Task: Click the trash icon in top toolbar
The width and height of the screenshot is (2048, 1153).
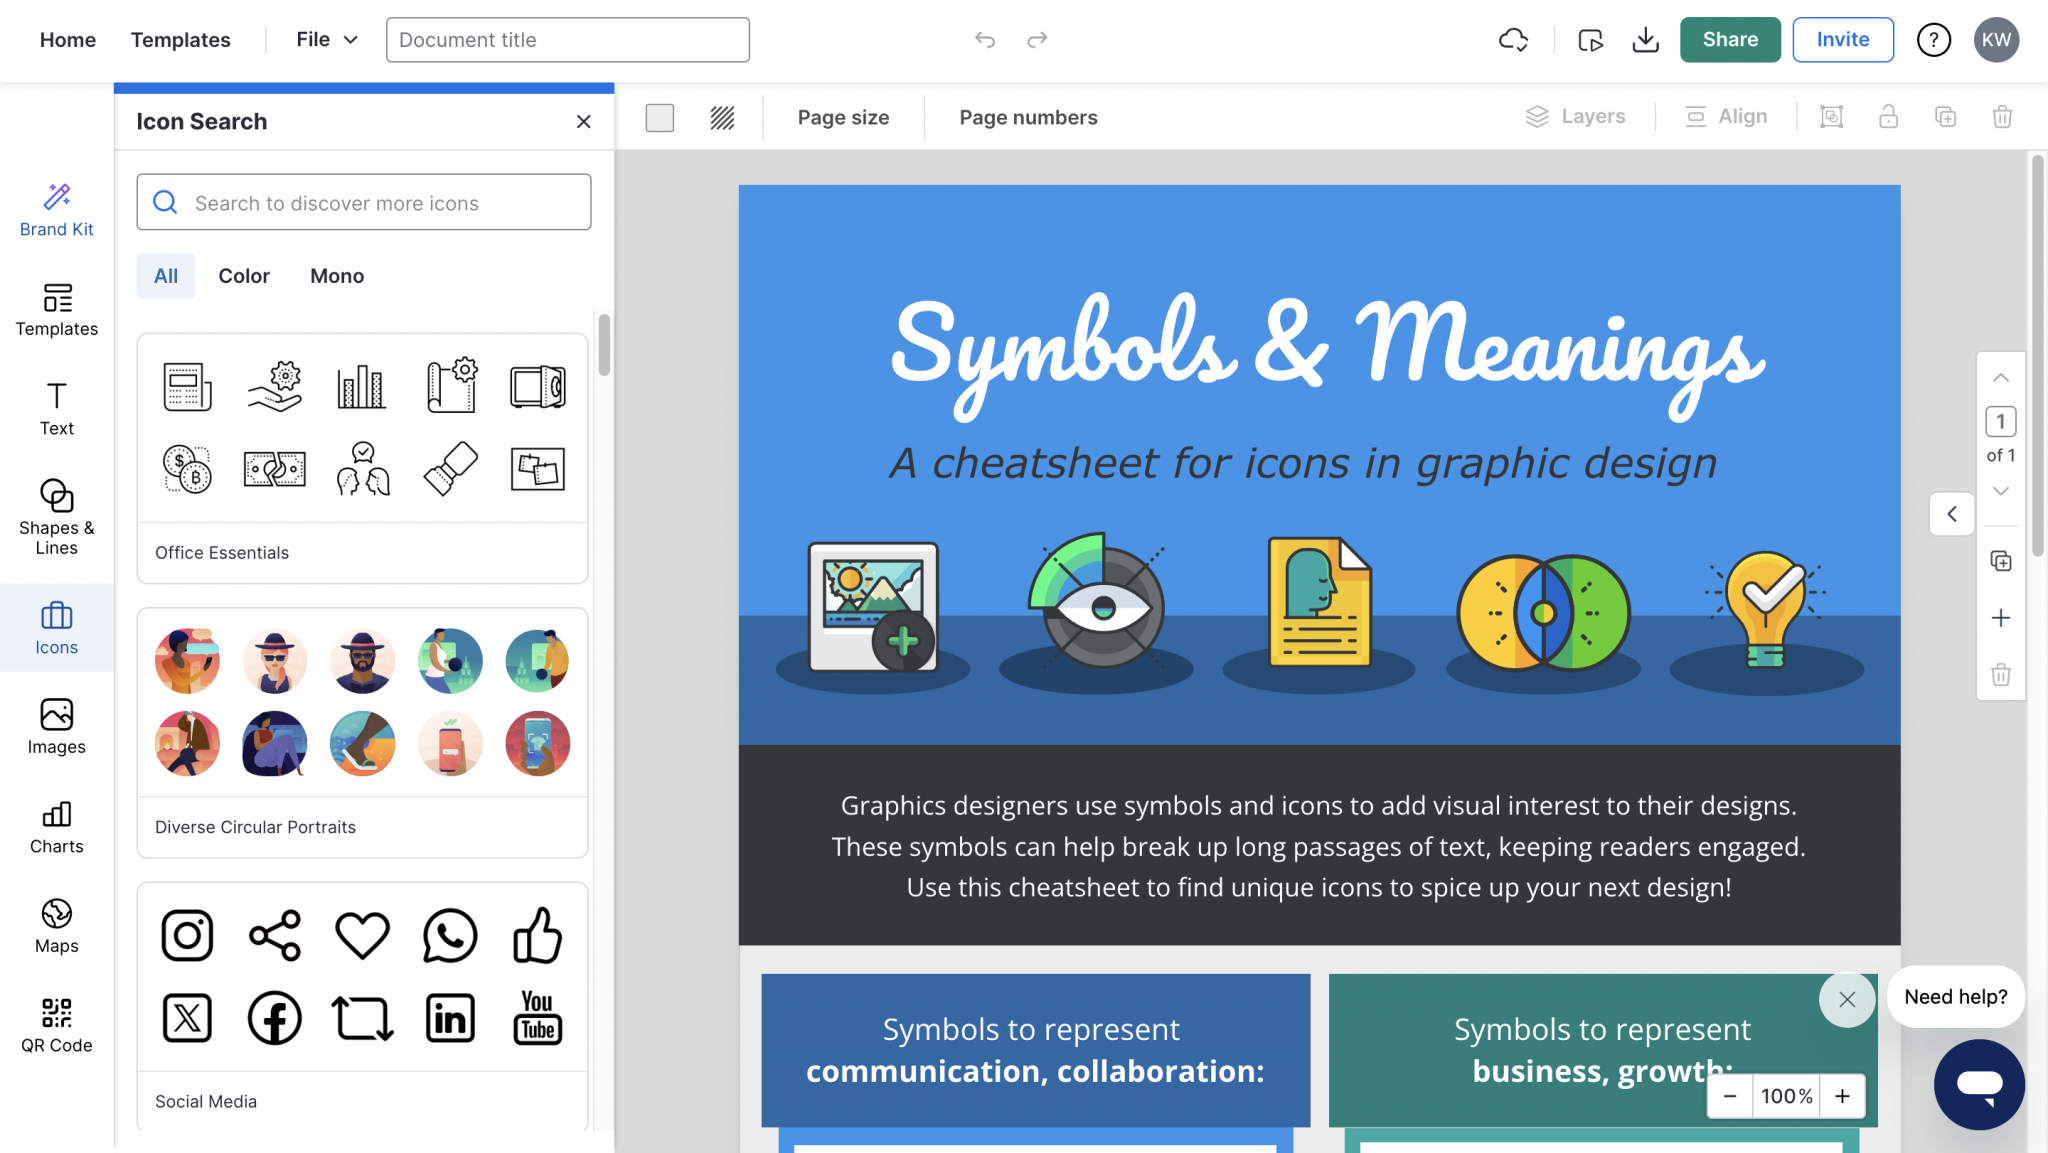Action: tap(2002, 117)
